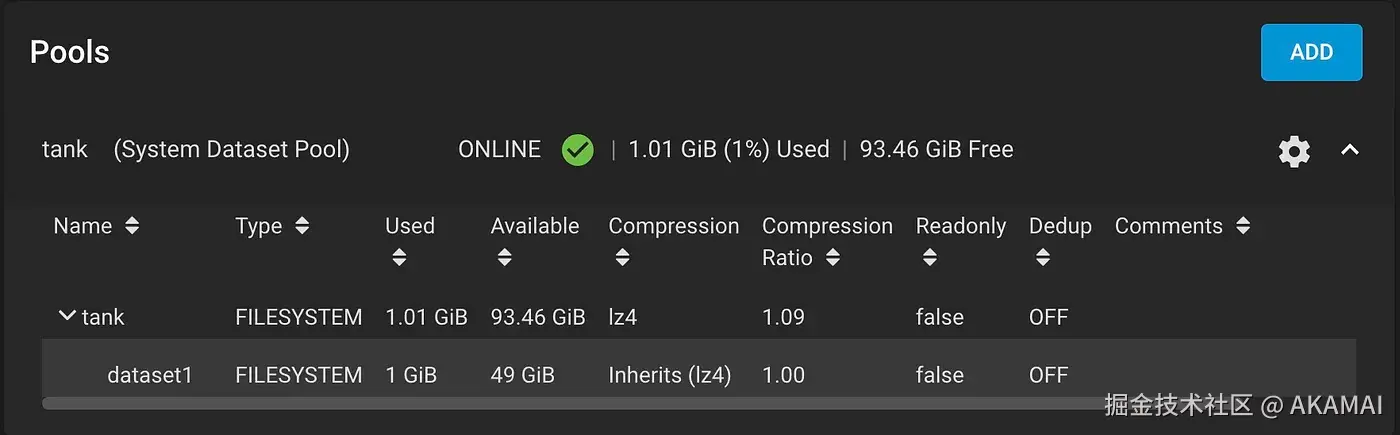Viewport: 1400px width, 435px height.
Task: Collapse the tank dataset tree row
Action: (x=67, y=316)
